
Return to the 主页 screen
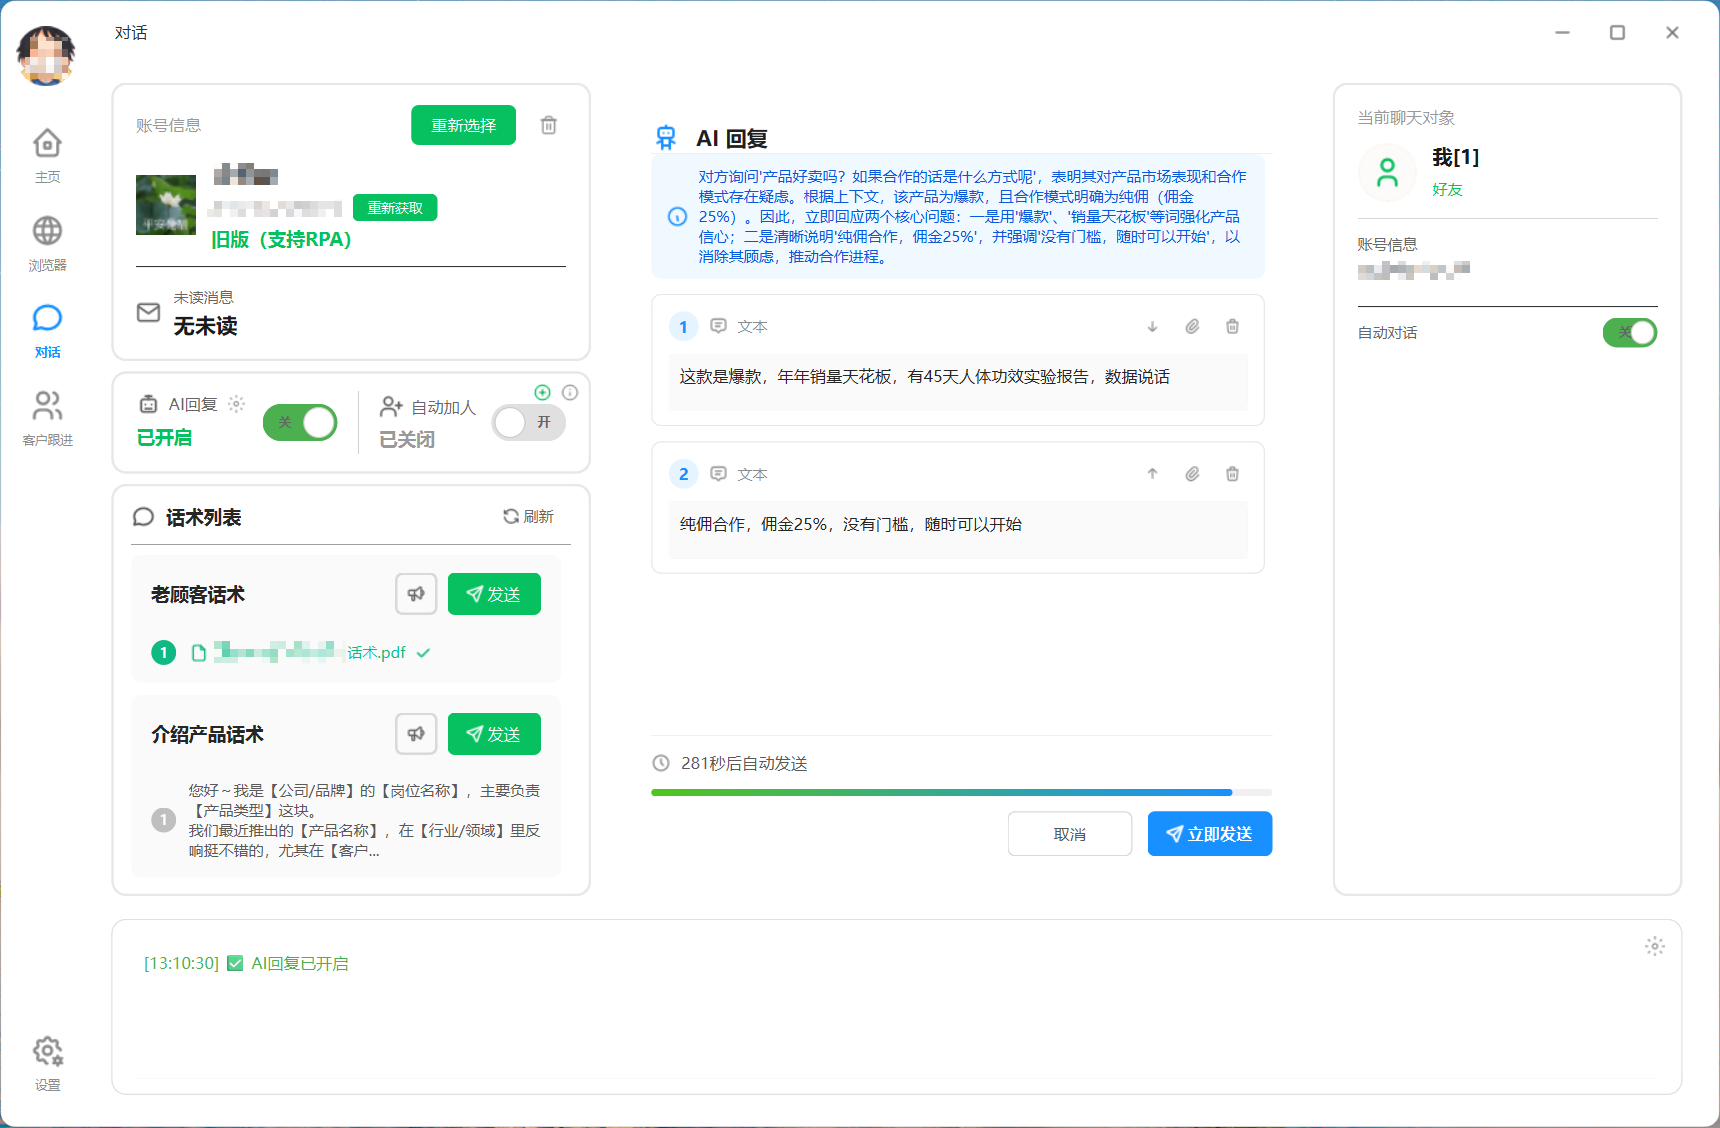point(47,155)
